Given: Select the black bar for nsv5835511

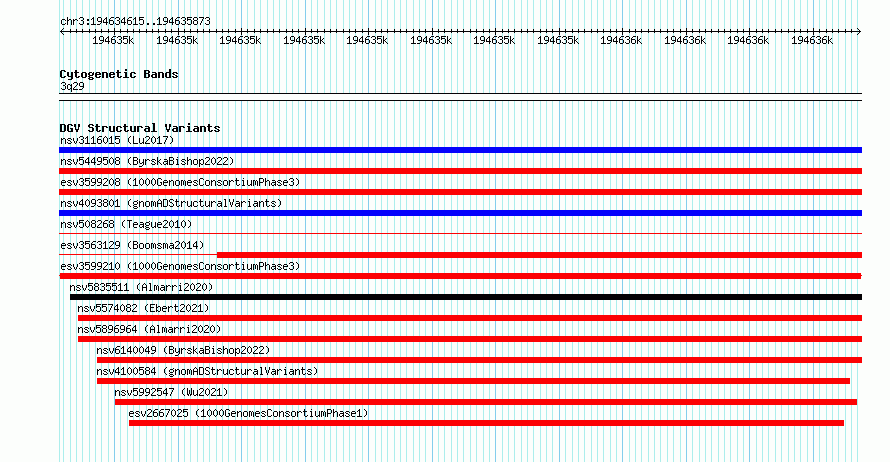Looking at the screenshot, I should (466, 297).
